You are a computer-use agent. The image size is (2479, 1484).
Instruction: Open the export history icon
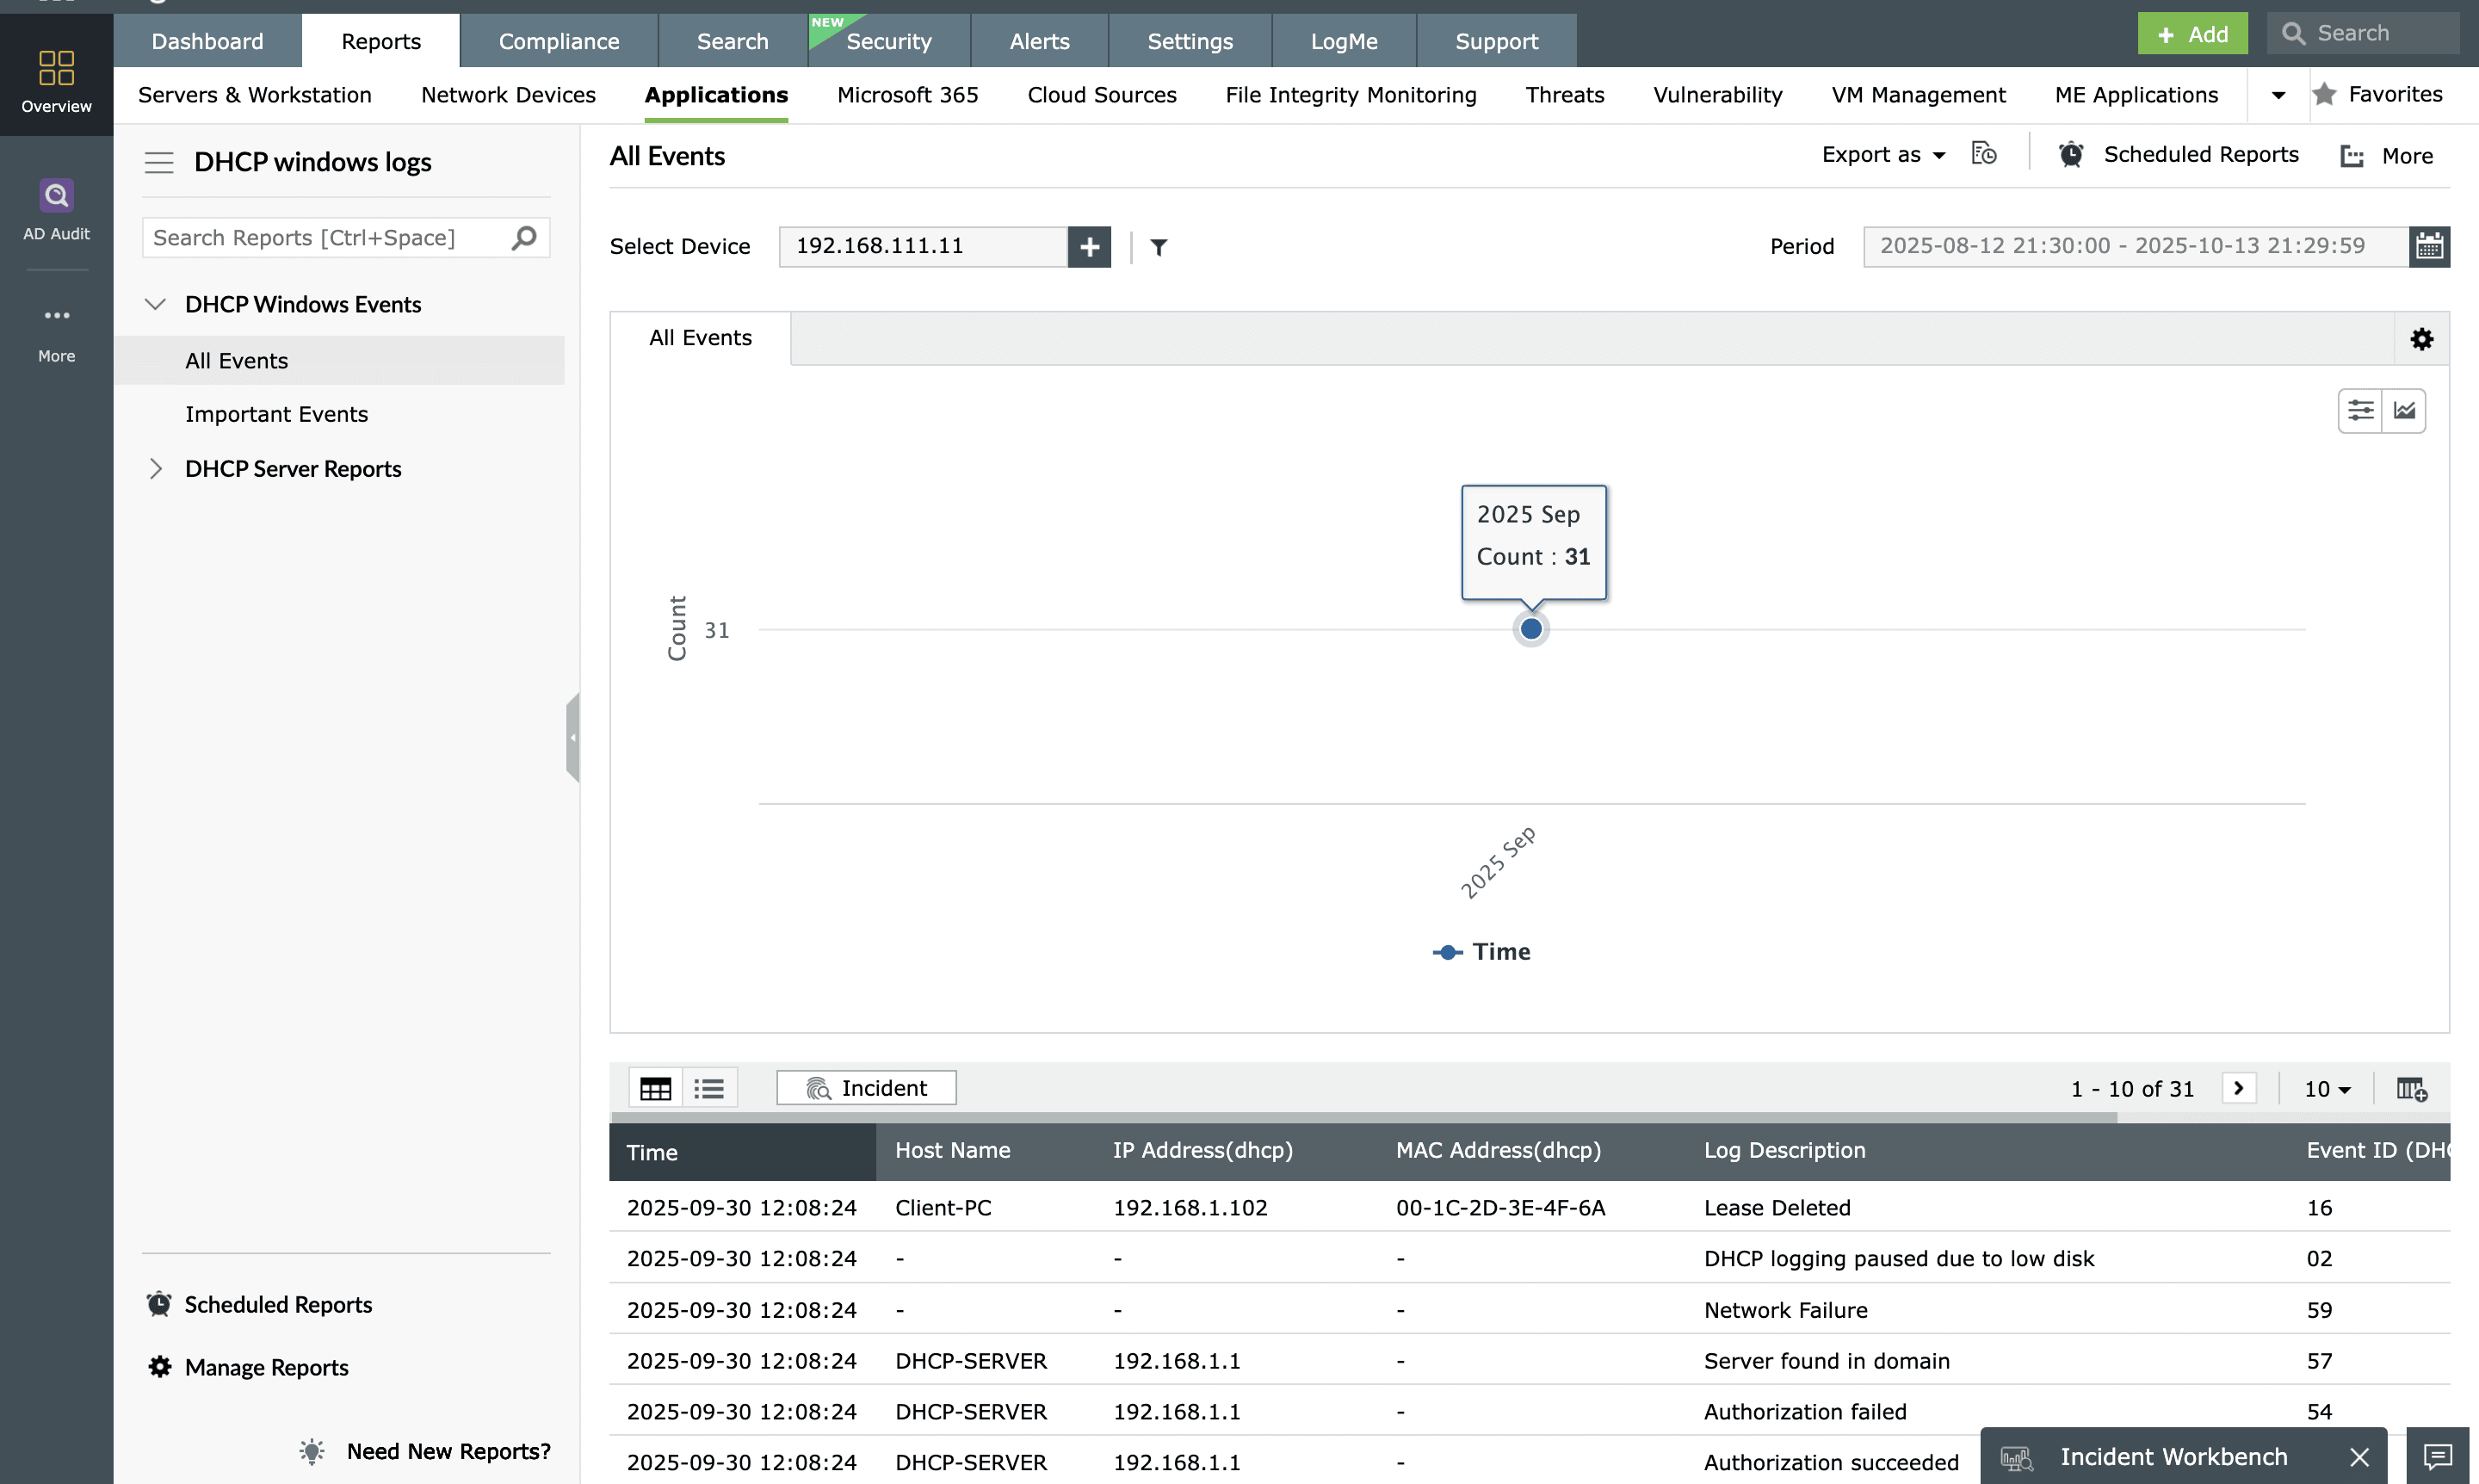(x=1984, y=154)
